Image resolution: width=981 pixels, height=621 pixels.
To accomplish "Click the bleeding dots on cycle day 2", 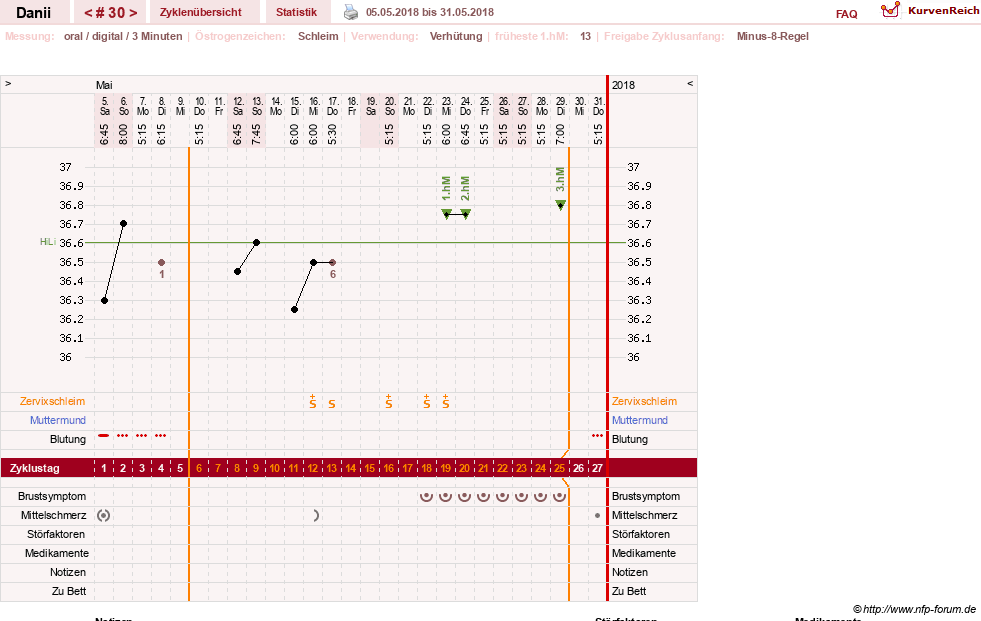I will [x=123, y=435].
